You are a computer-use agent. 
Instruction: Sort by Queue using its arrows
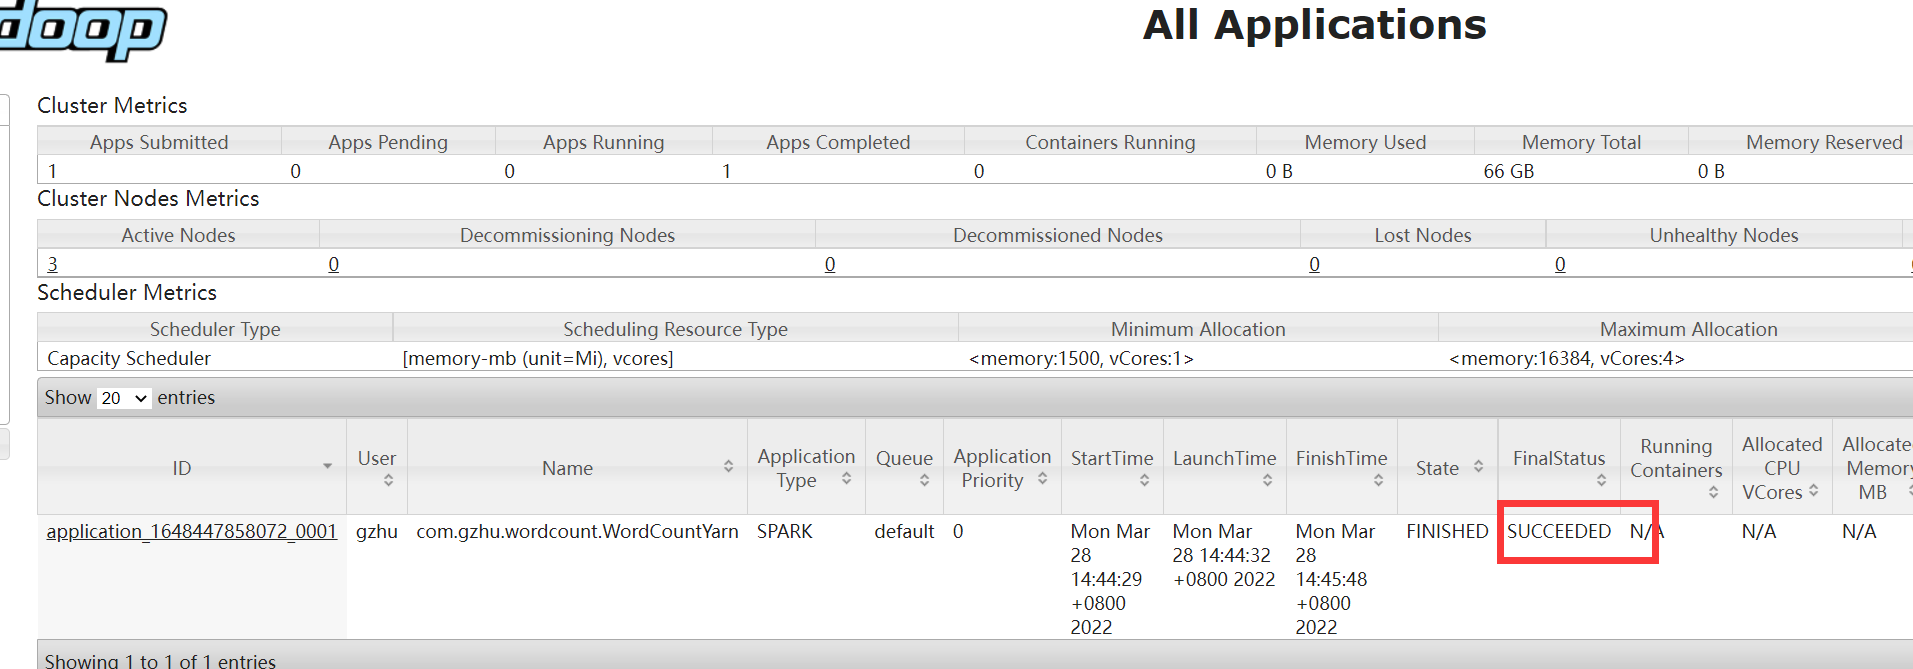(x=924, y=480)
